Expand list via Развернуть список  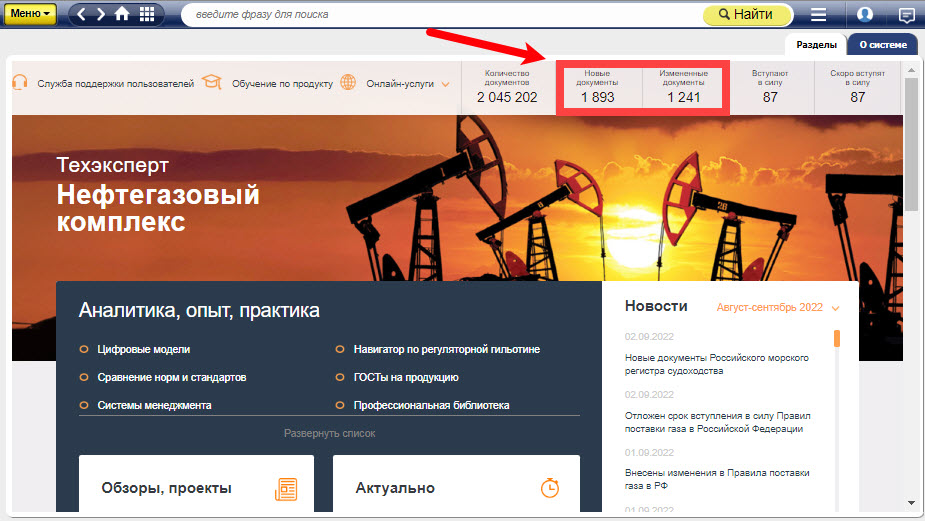329,433
